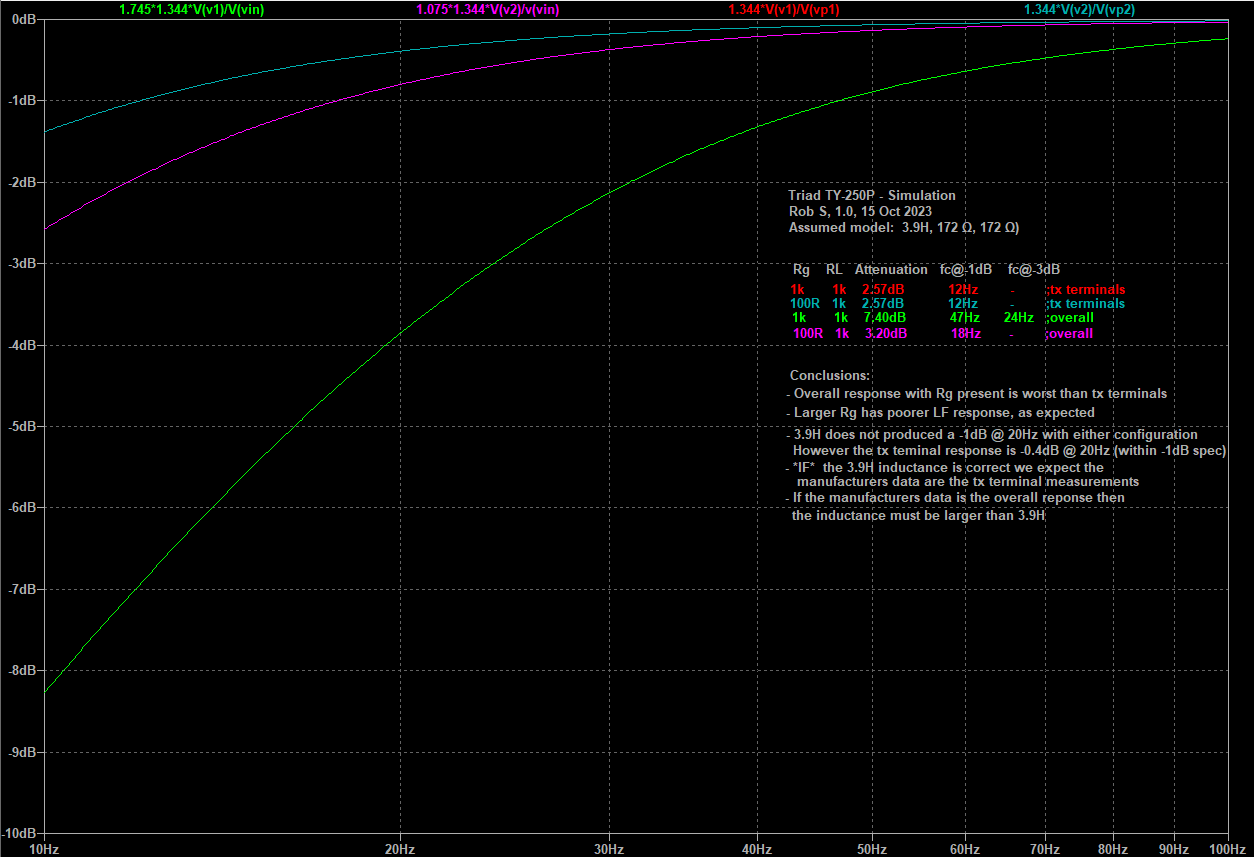Click the 7.40dB attenuation value
The image size is (1254, 857).
884,318
